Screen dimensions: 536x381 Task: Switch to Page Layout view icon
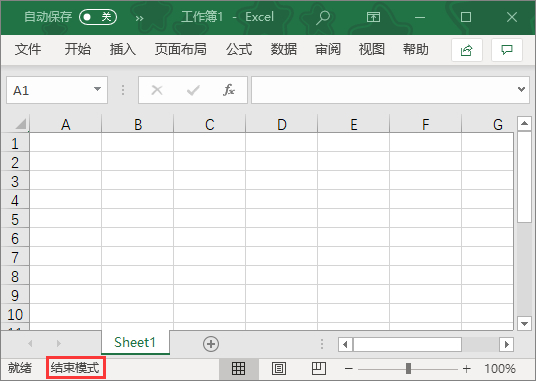279,368
